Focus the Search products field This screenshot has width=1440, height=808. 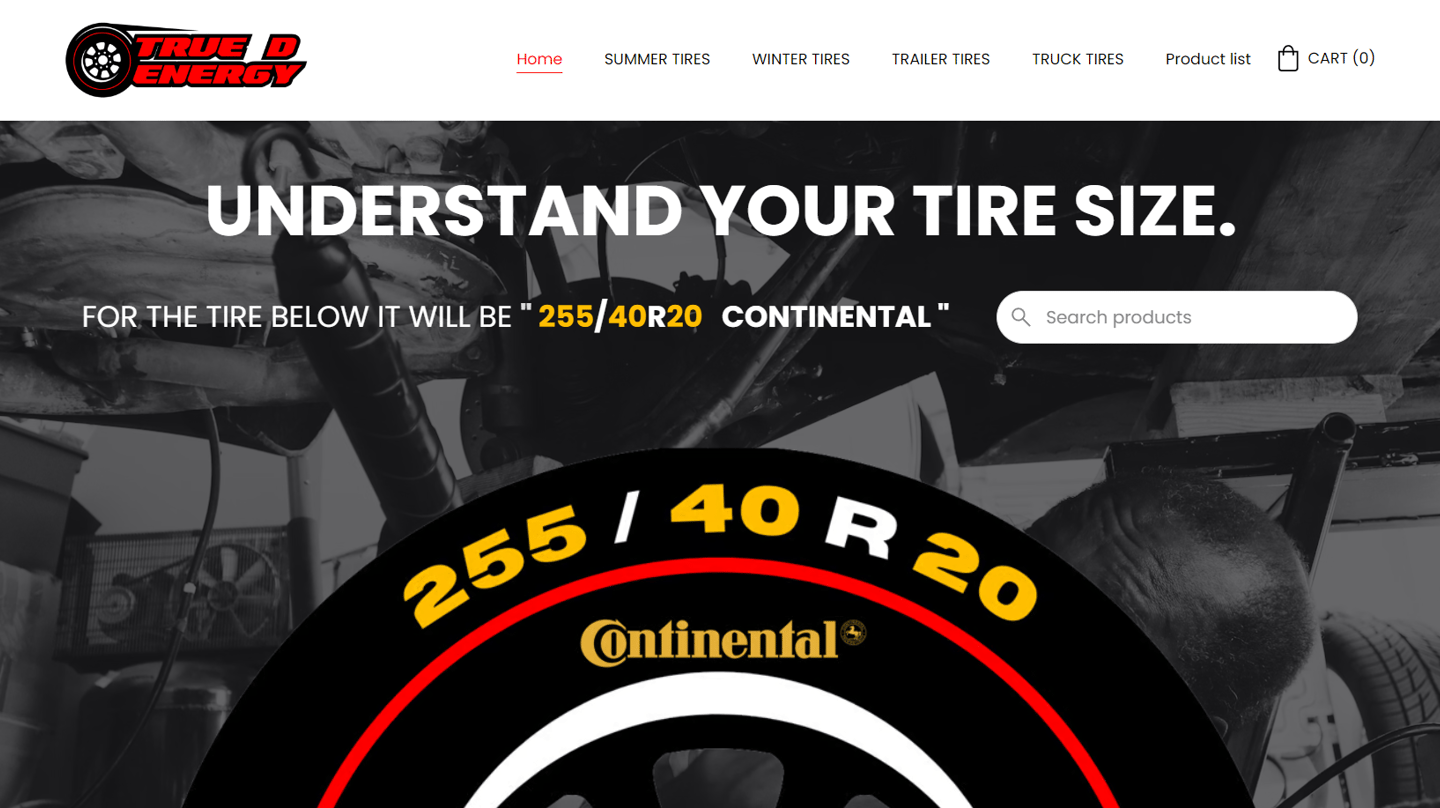coord(1177,317)
